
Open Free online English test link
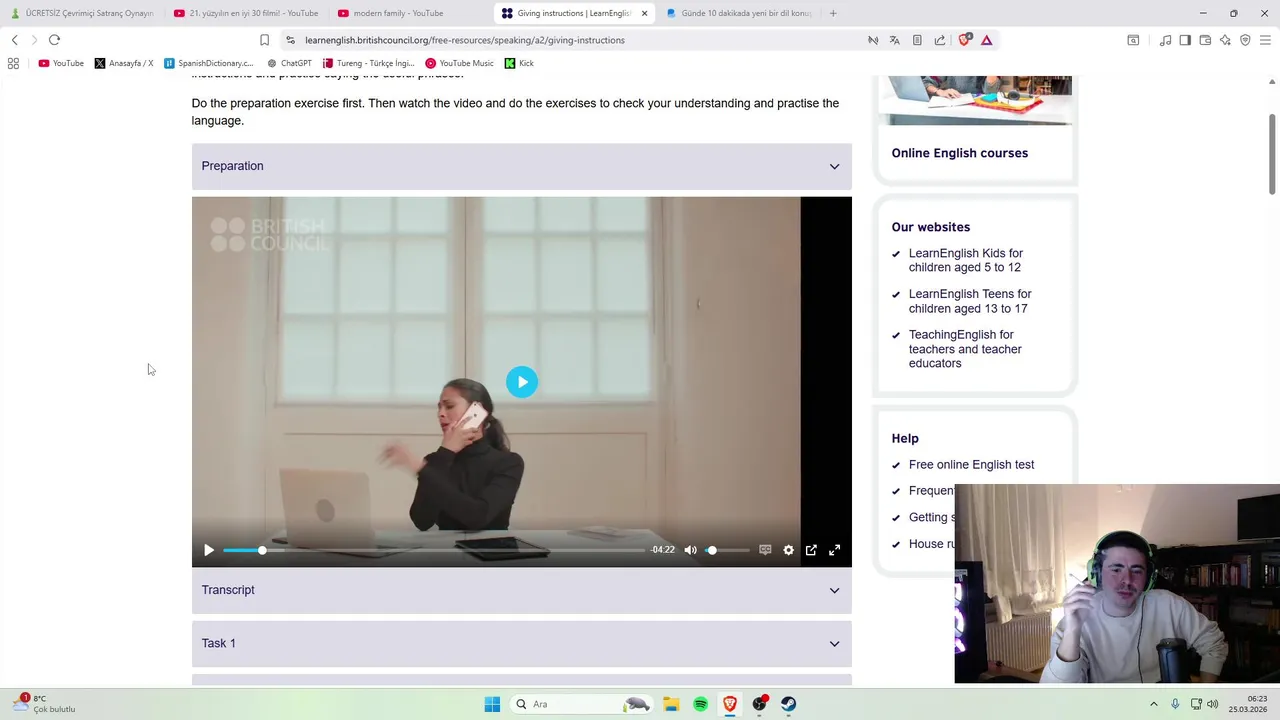point(971,465)
